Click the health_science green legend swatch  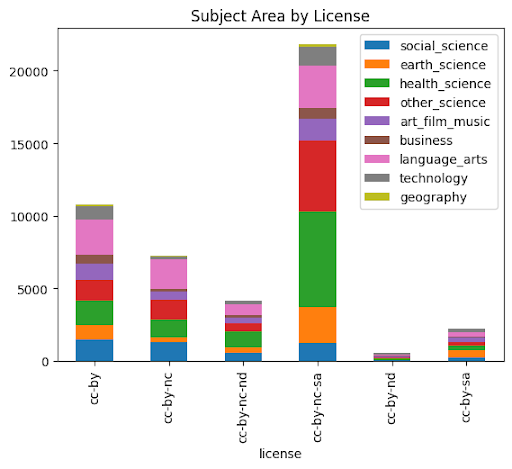pos(377,83)
